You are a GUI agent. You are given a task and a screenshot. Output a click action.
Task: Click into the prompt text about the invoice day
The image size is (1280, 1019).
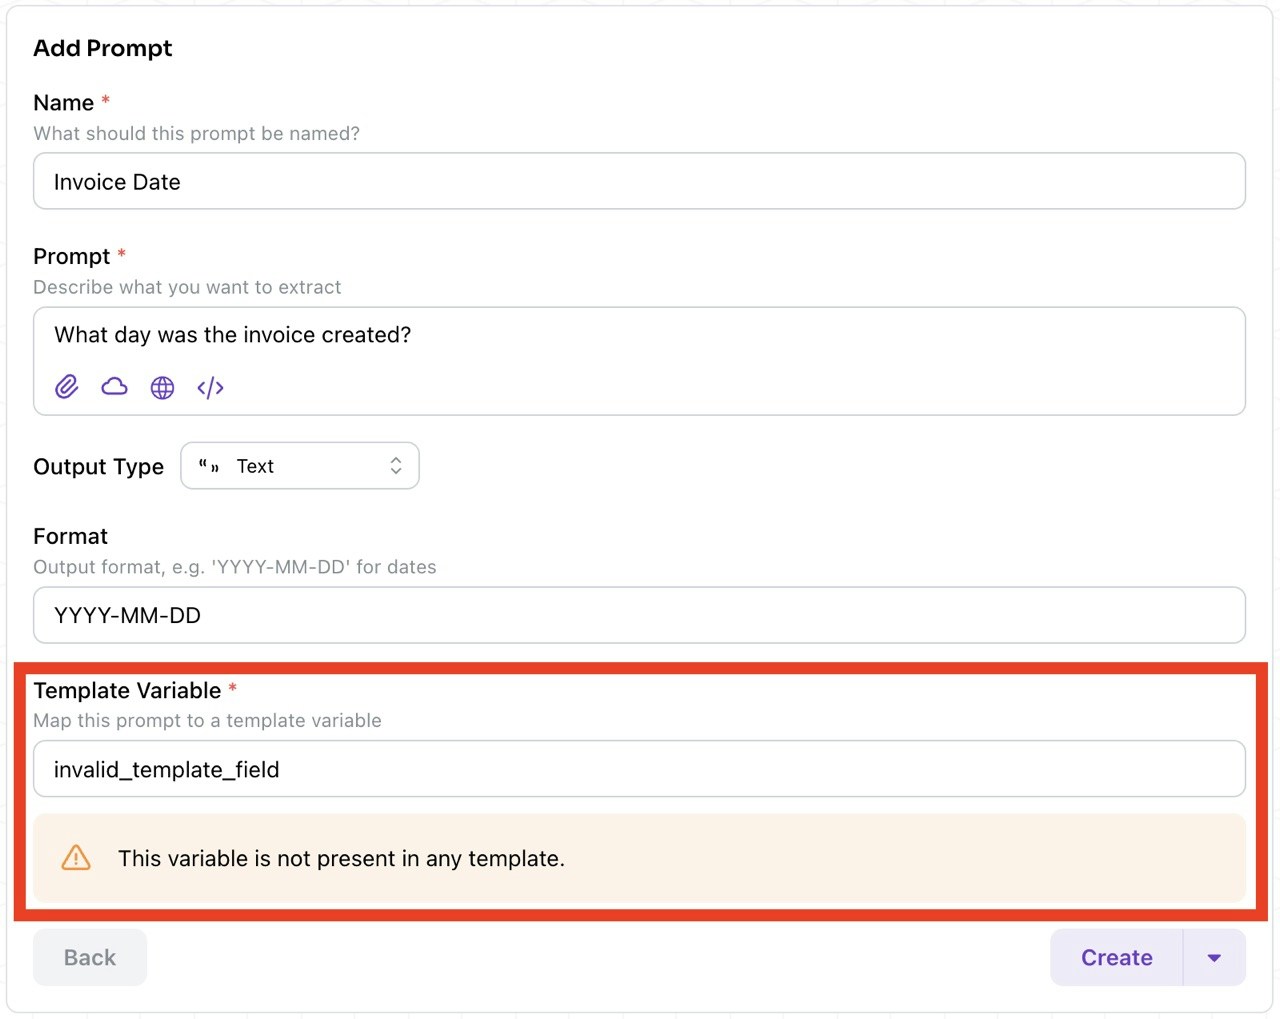pyautogui.click(x=232, y=335)
